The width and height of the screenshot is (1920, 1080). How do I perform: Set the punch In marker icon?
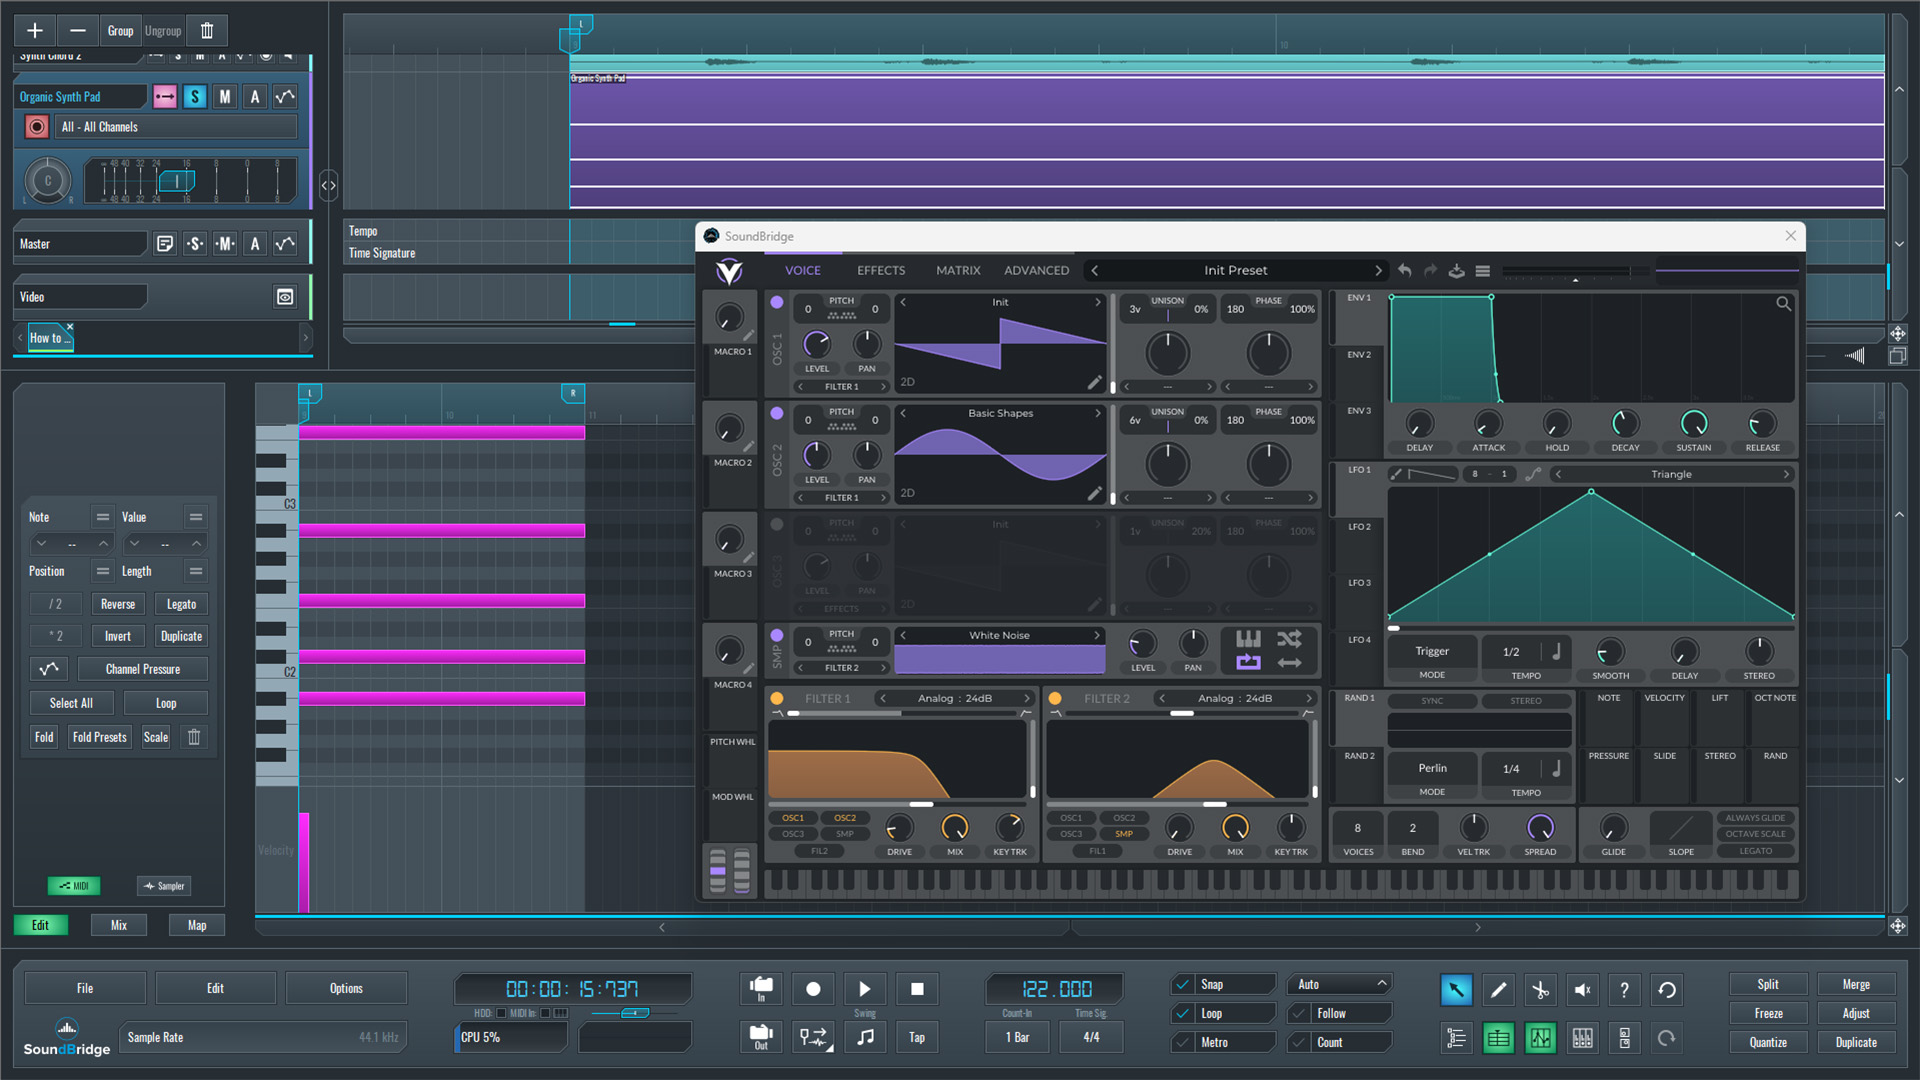(x=761, y=989)
